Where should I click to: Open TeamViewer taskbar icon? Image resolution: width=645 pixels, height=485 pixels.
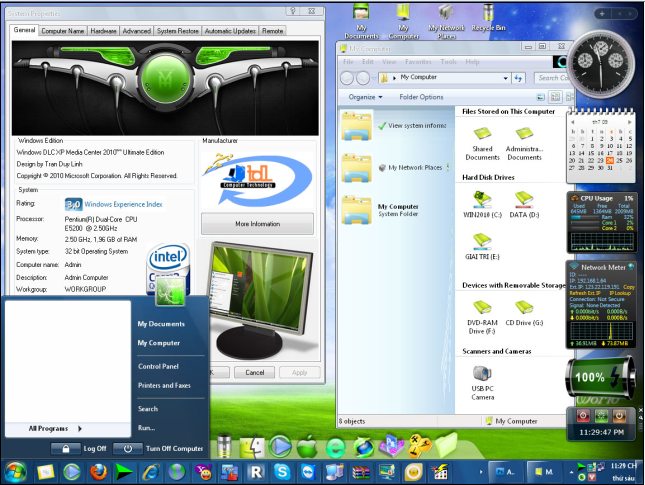(309, 472)
